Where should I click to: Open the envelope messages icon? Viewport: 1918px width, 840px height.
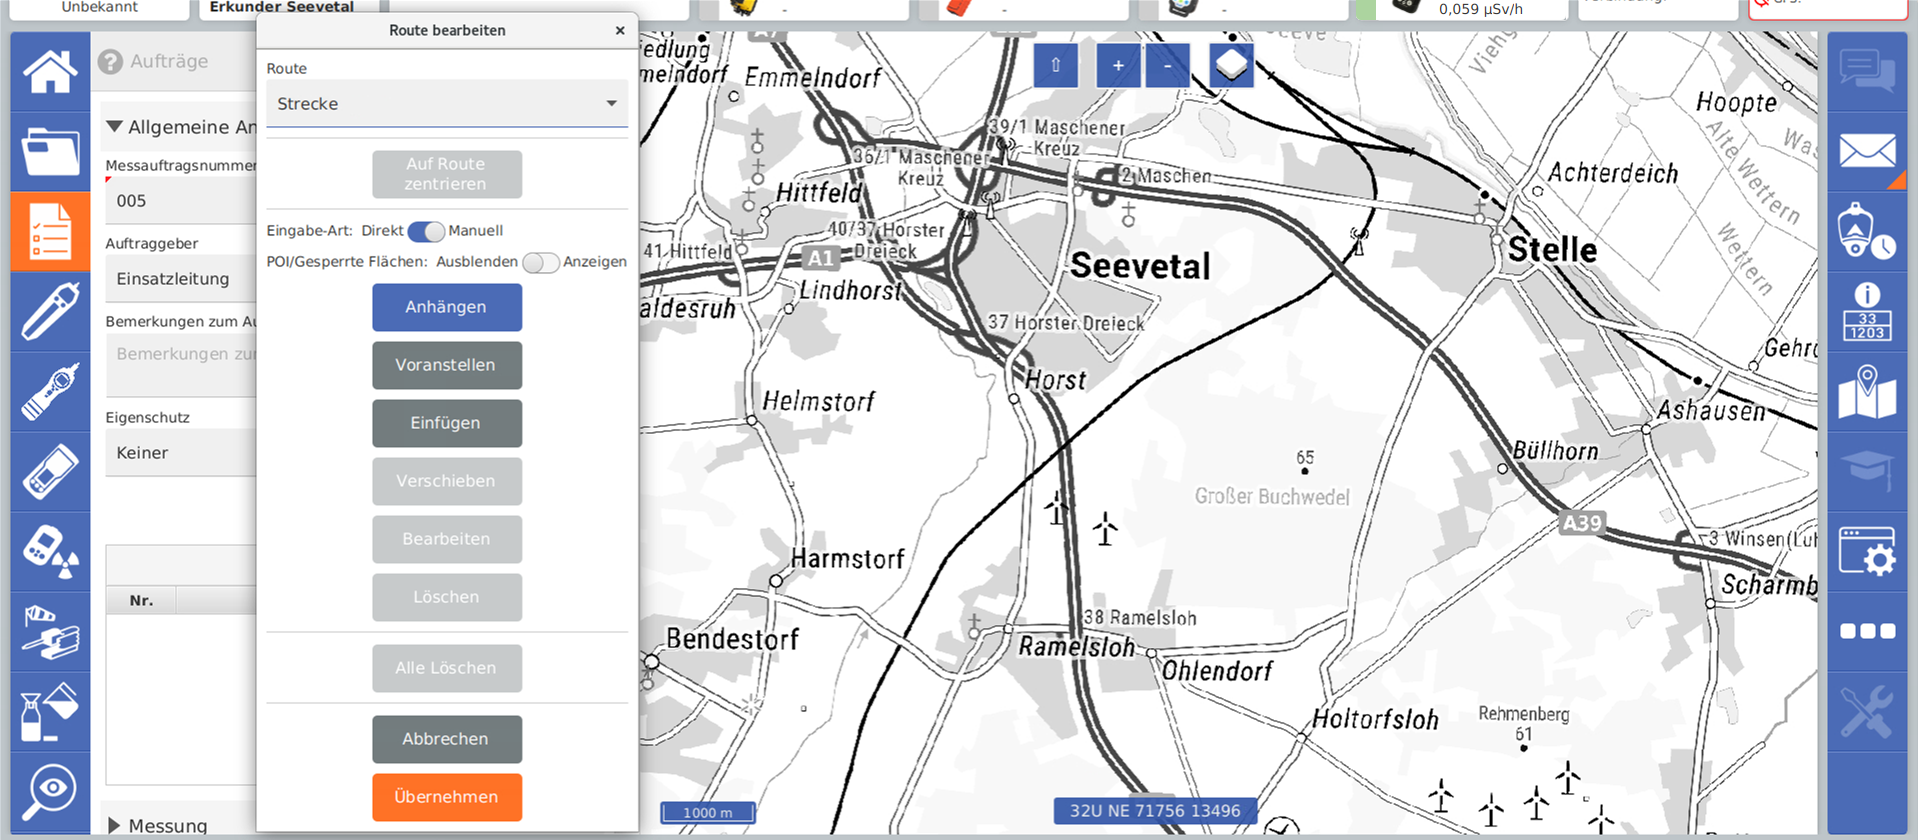(x=1867, y=151)
